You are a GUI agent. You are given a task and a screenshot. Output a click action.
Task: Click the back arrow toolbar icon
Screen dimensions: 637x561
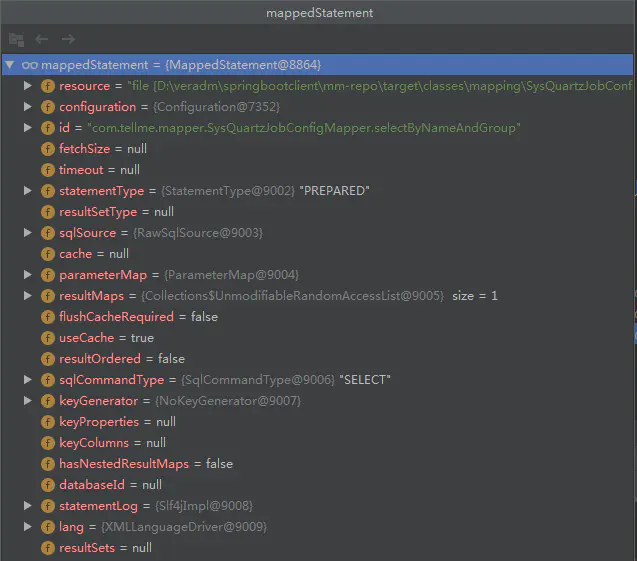pyautogui.click(x=42, y=39)
